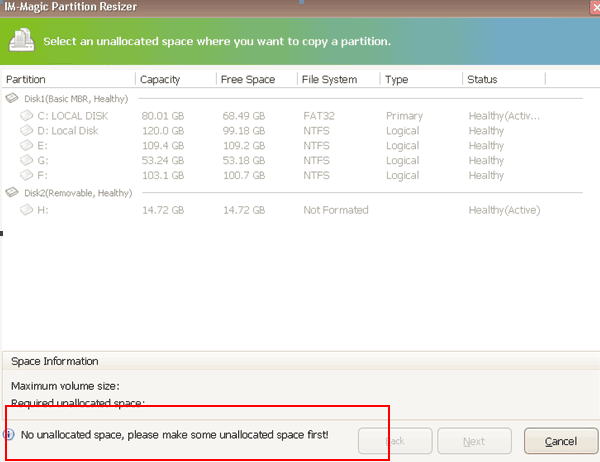Click the Not Formated file system cell

[336, 210]
